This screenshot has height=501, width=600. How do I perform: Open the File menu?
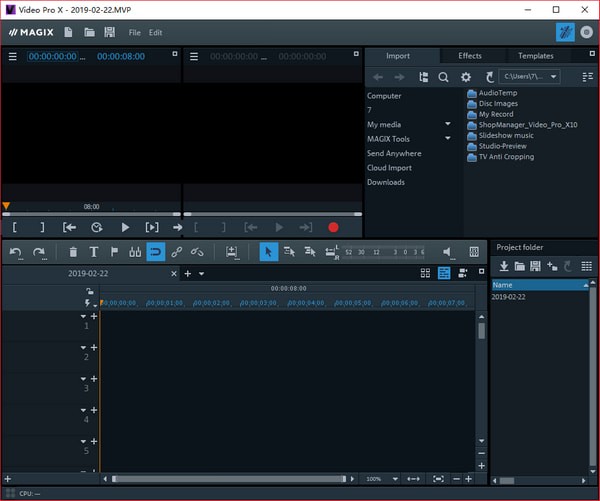click(134, 32)
